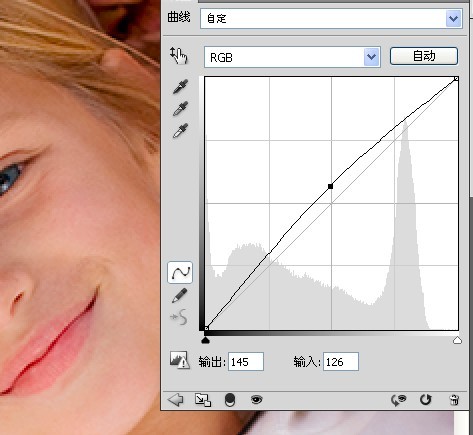Click the white point slider triangle
This screenshot has width=473, height=435.
point(457,340)
